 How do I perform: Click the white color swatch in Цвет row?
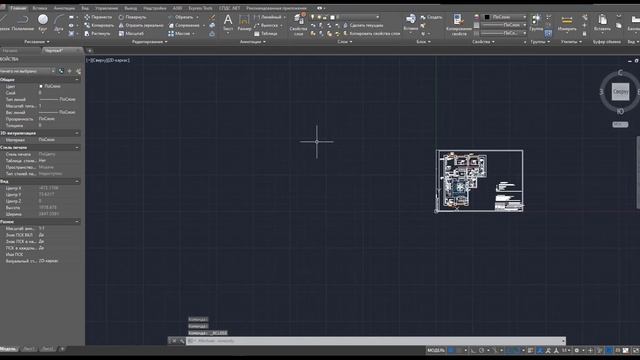(x=41, y=86)
